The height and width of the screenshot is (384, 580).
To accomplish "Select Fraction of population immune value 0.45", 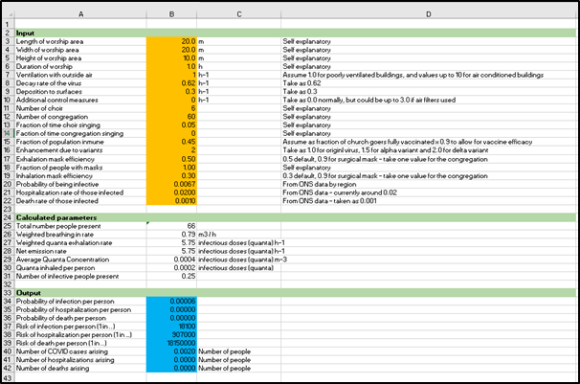I will coord(172,142).
